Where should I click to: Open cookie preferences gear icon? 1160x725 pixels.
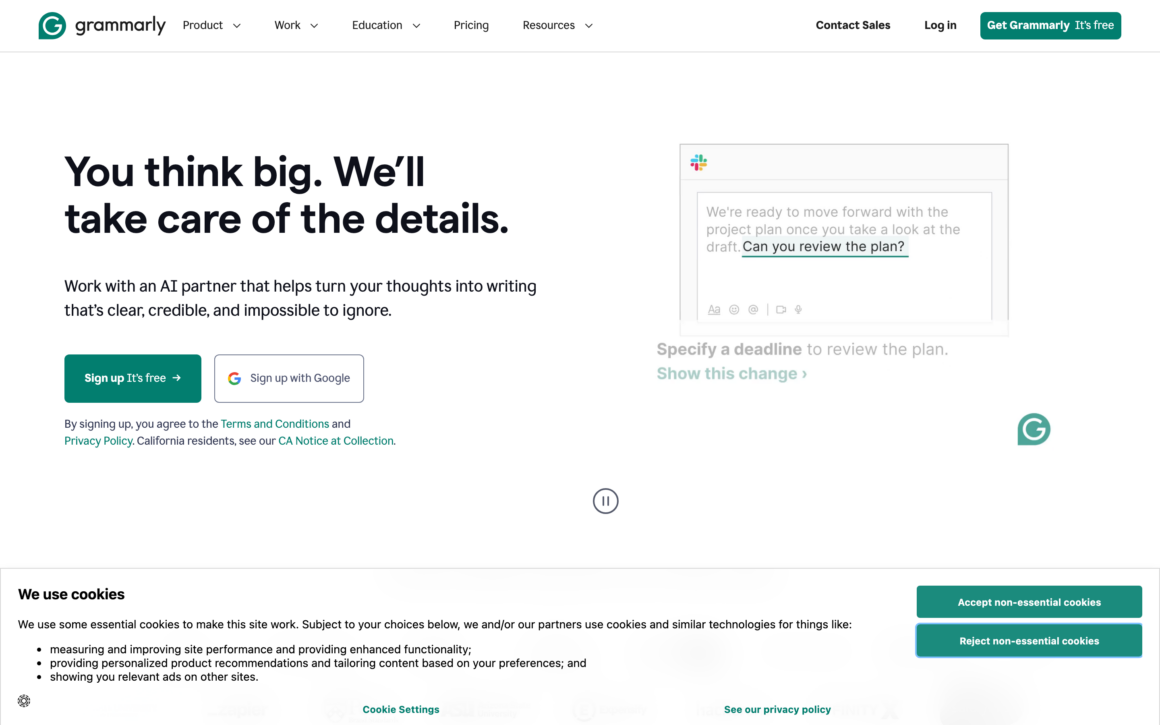coord(24,701)
